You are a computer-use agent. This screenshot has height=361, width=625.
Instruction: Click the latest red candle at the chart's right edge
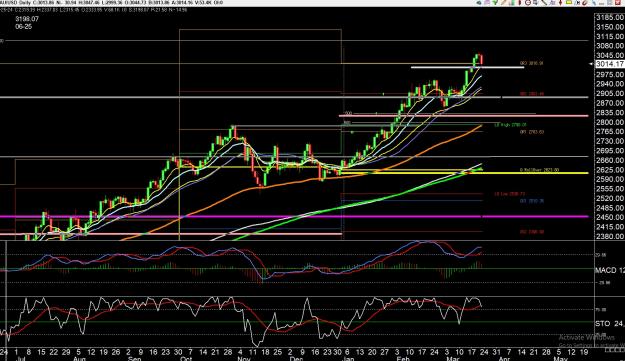[482, 59]
